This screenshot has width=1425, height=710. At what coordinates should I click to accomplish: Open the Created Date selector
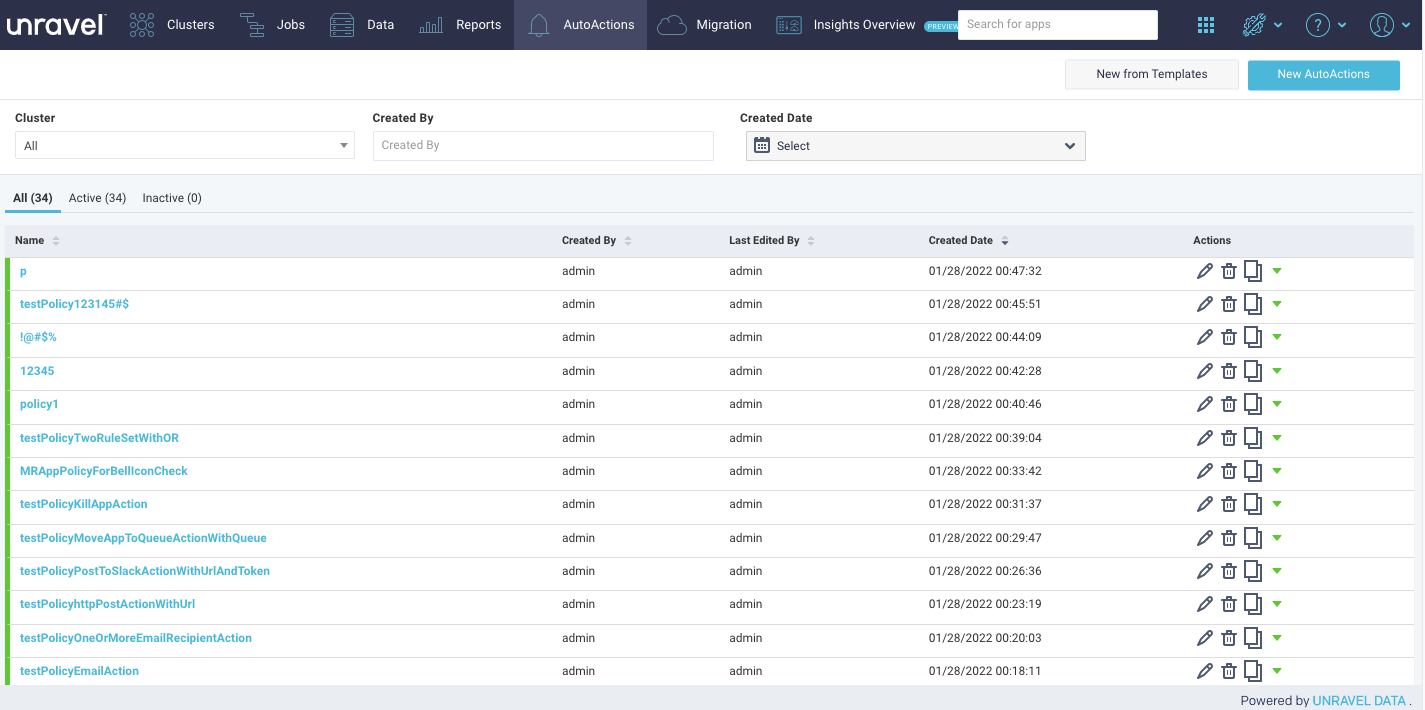tap(916, 146)
